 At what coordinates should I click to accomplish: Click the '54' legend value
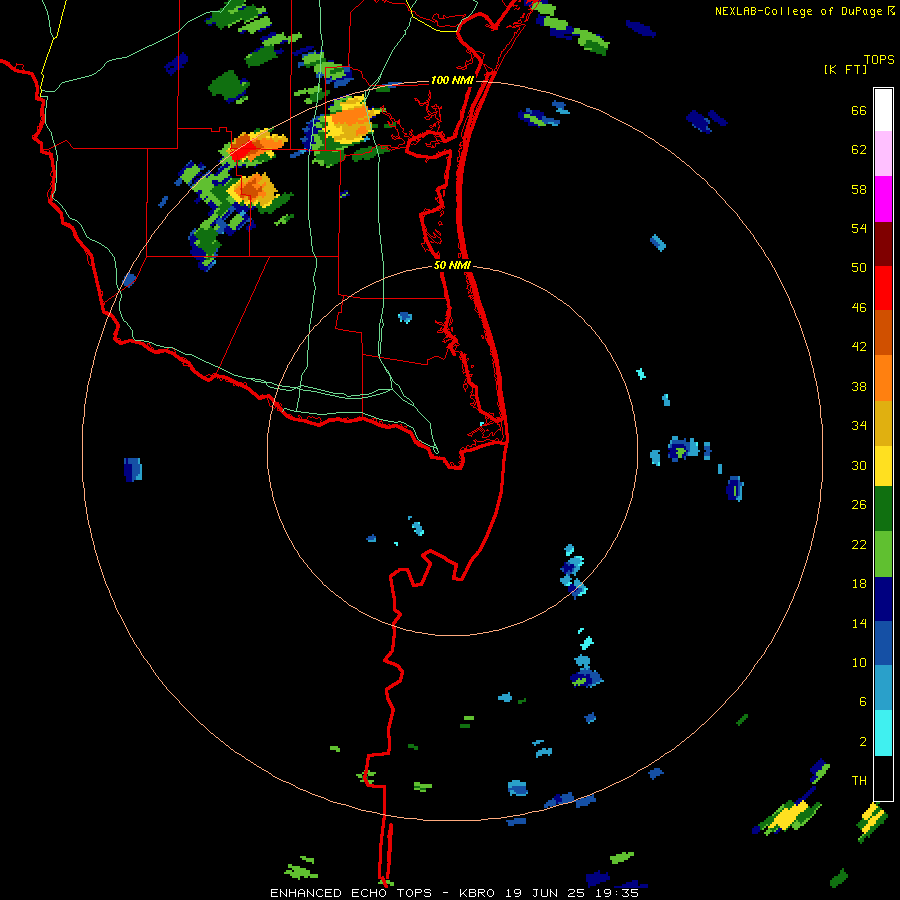pos(859,229)
